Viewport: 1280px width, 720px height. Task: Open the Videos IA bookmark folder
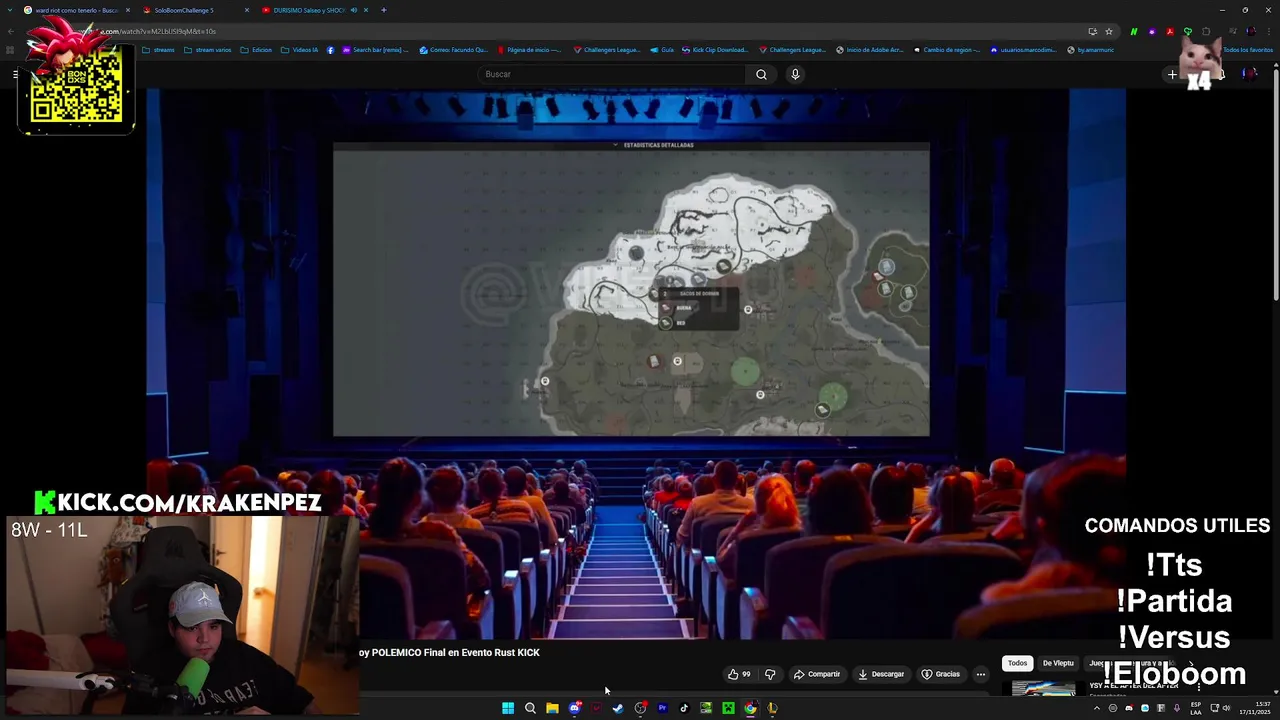[299, 49]
